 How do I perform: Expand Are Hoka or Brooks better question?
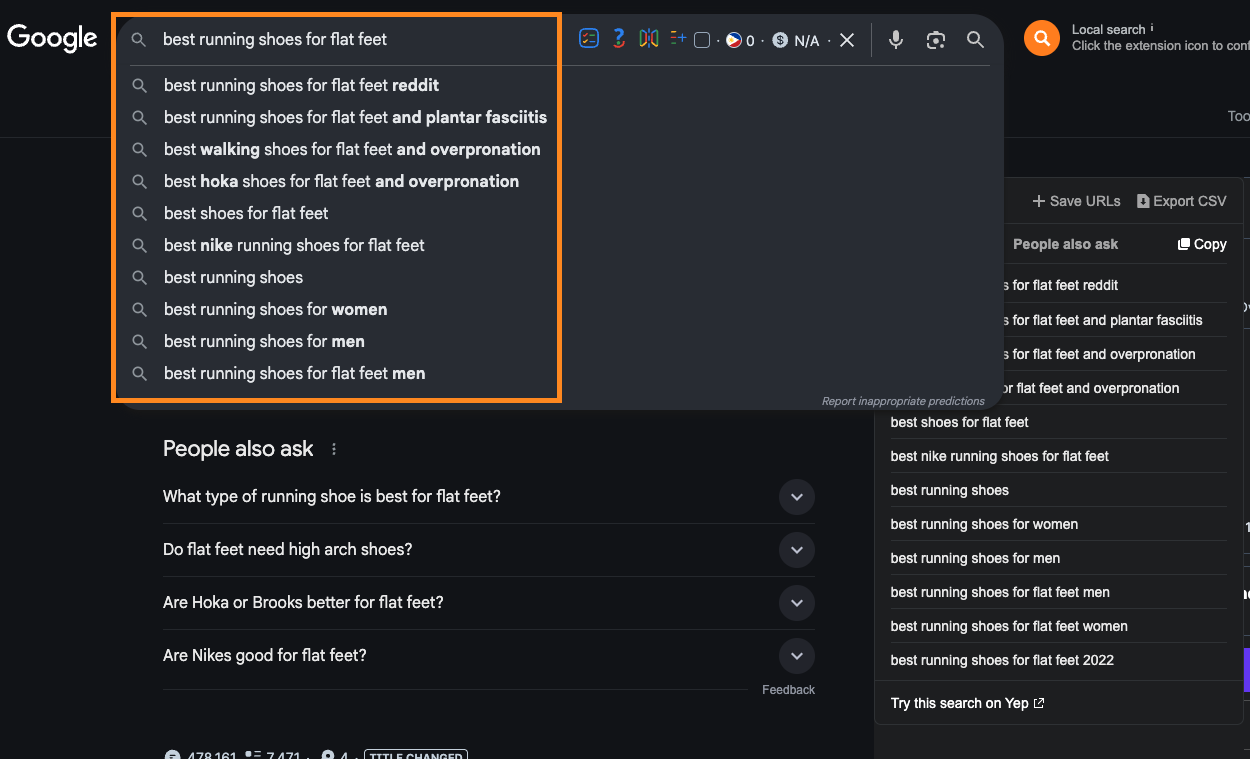click(489, 603)
